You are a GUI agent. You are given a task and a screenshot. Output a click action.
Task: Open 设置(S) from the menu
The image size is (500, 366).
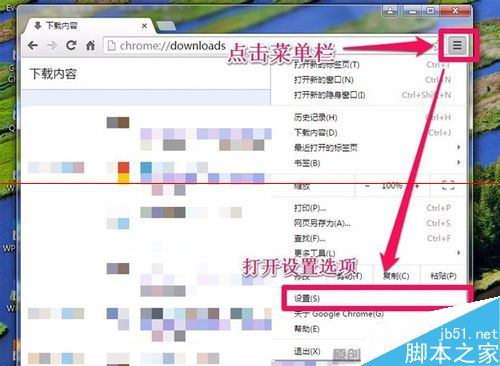[376, 298]
